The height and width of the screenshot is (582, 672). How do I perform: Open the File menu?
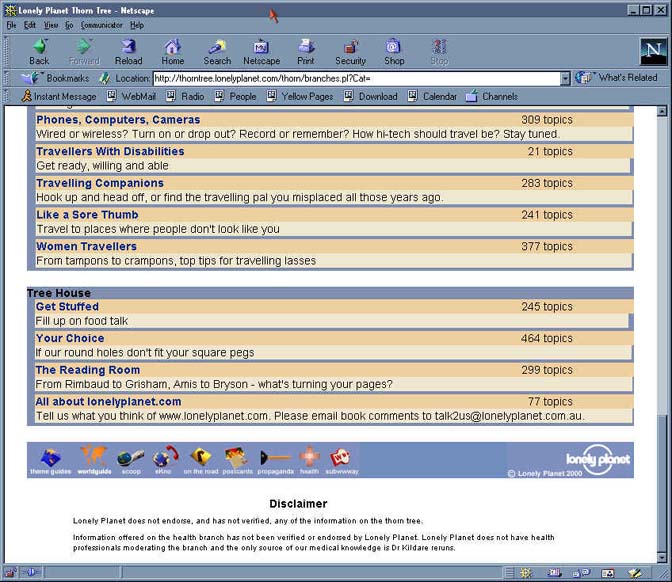coord(11,25)
